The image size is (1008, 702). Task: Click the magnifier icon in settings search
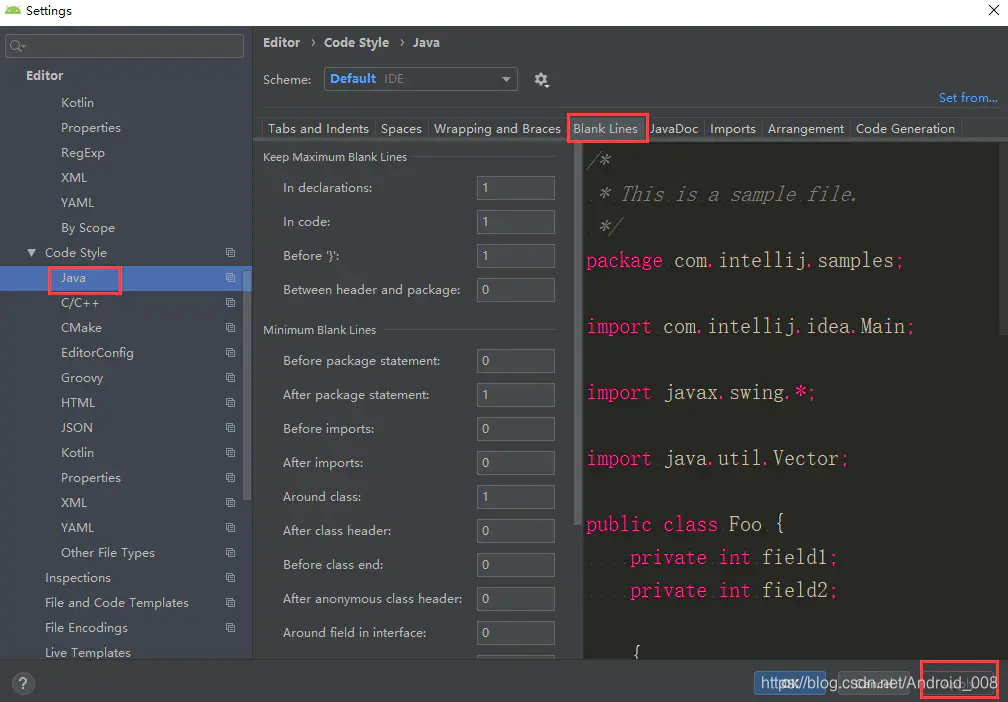(17, 46)
